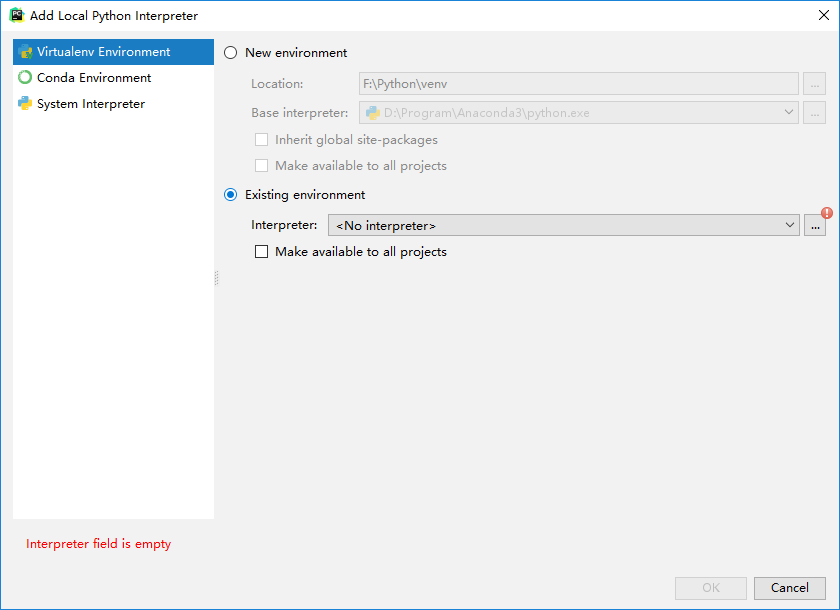Click the Location path field
Image resolution: width=840 pixels, height=610 pixels.
(578, 84)
